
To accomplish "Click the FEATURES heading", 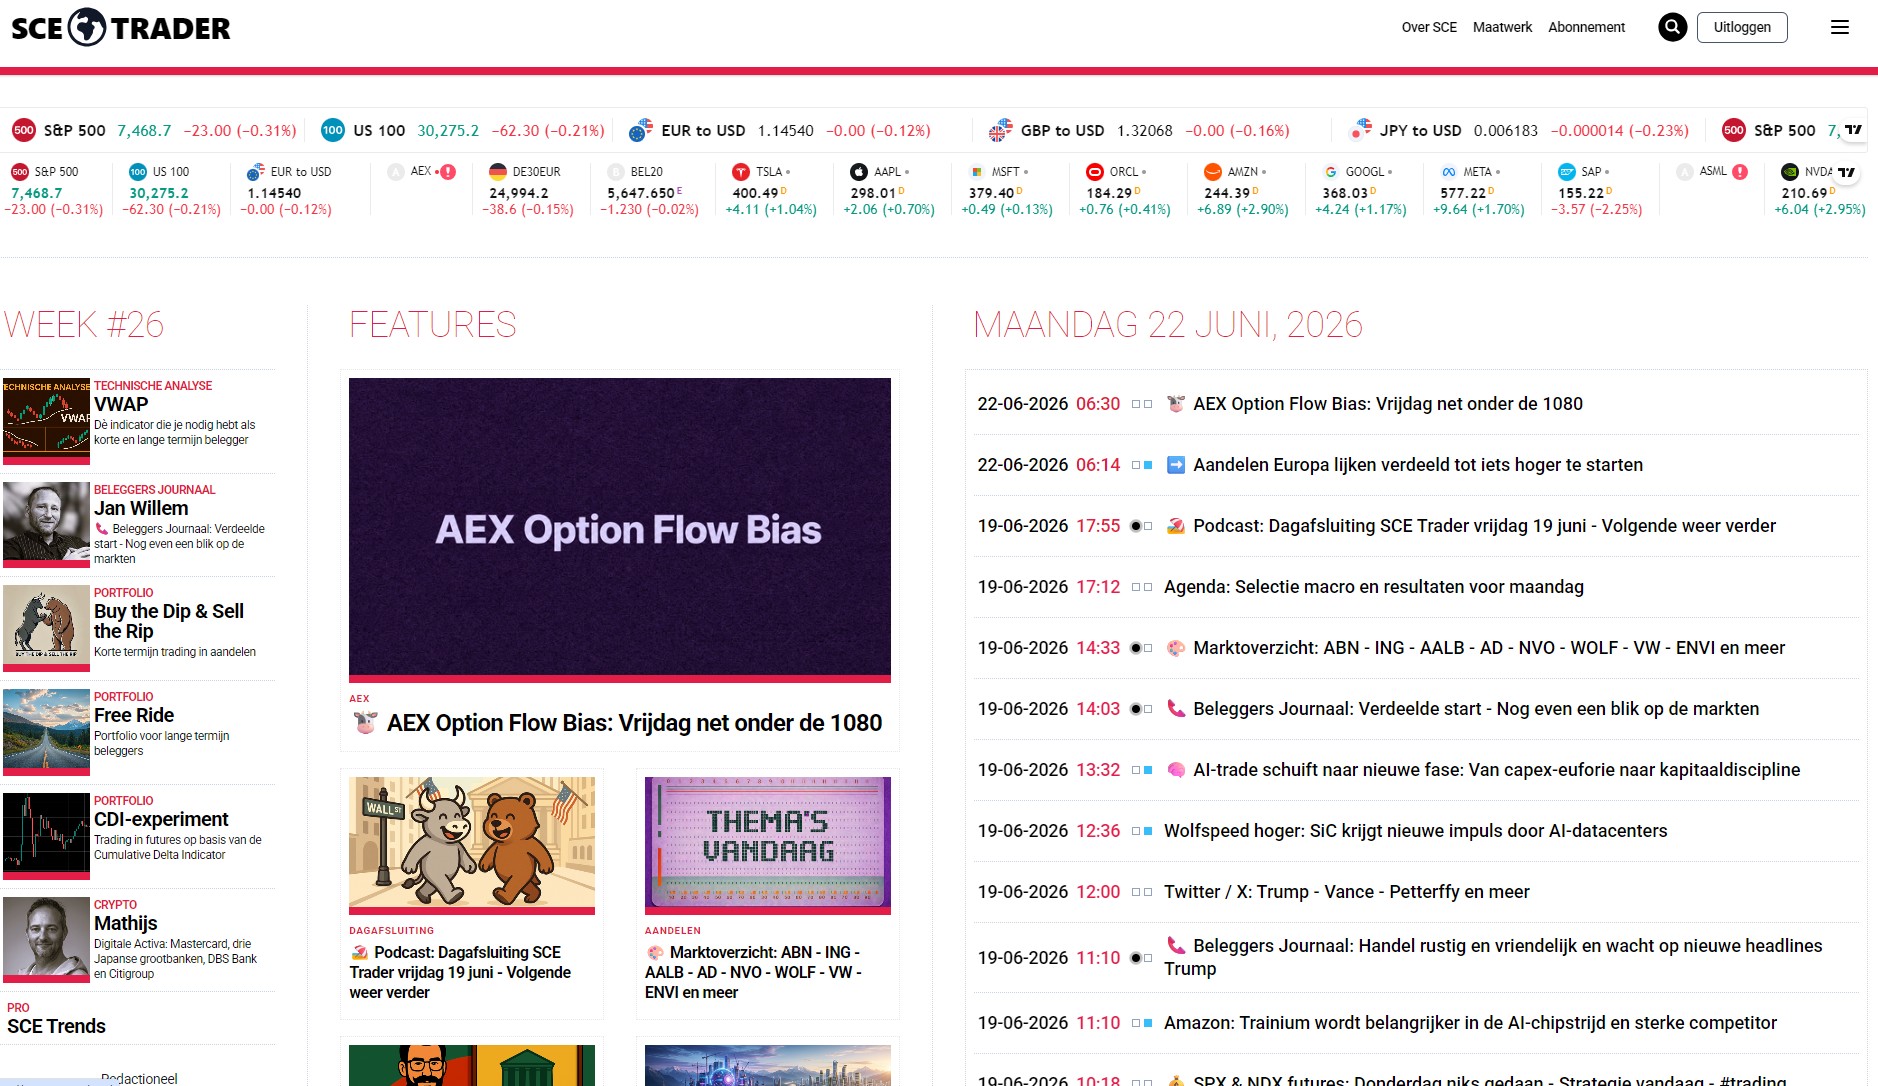I will pyautogui.click(x=432, y=325).
